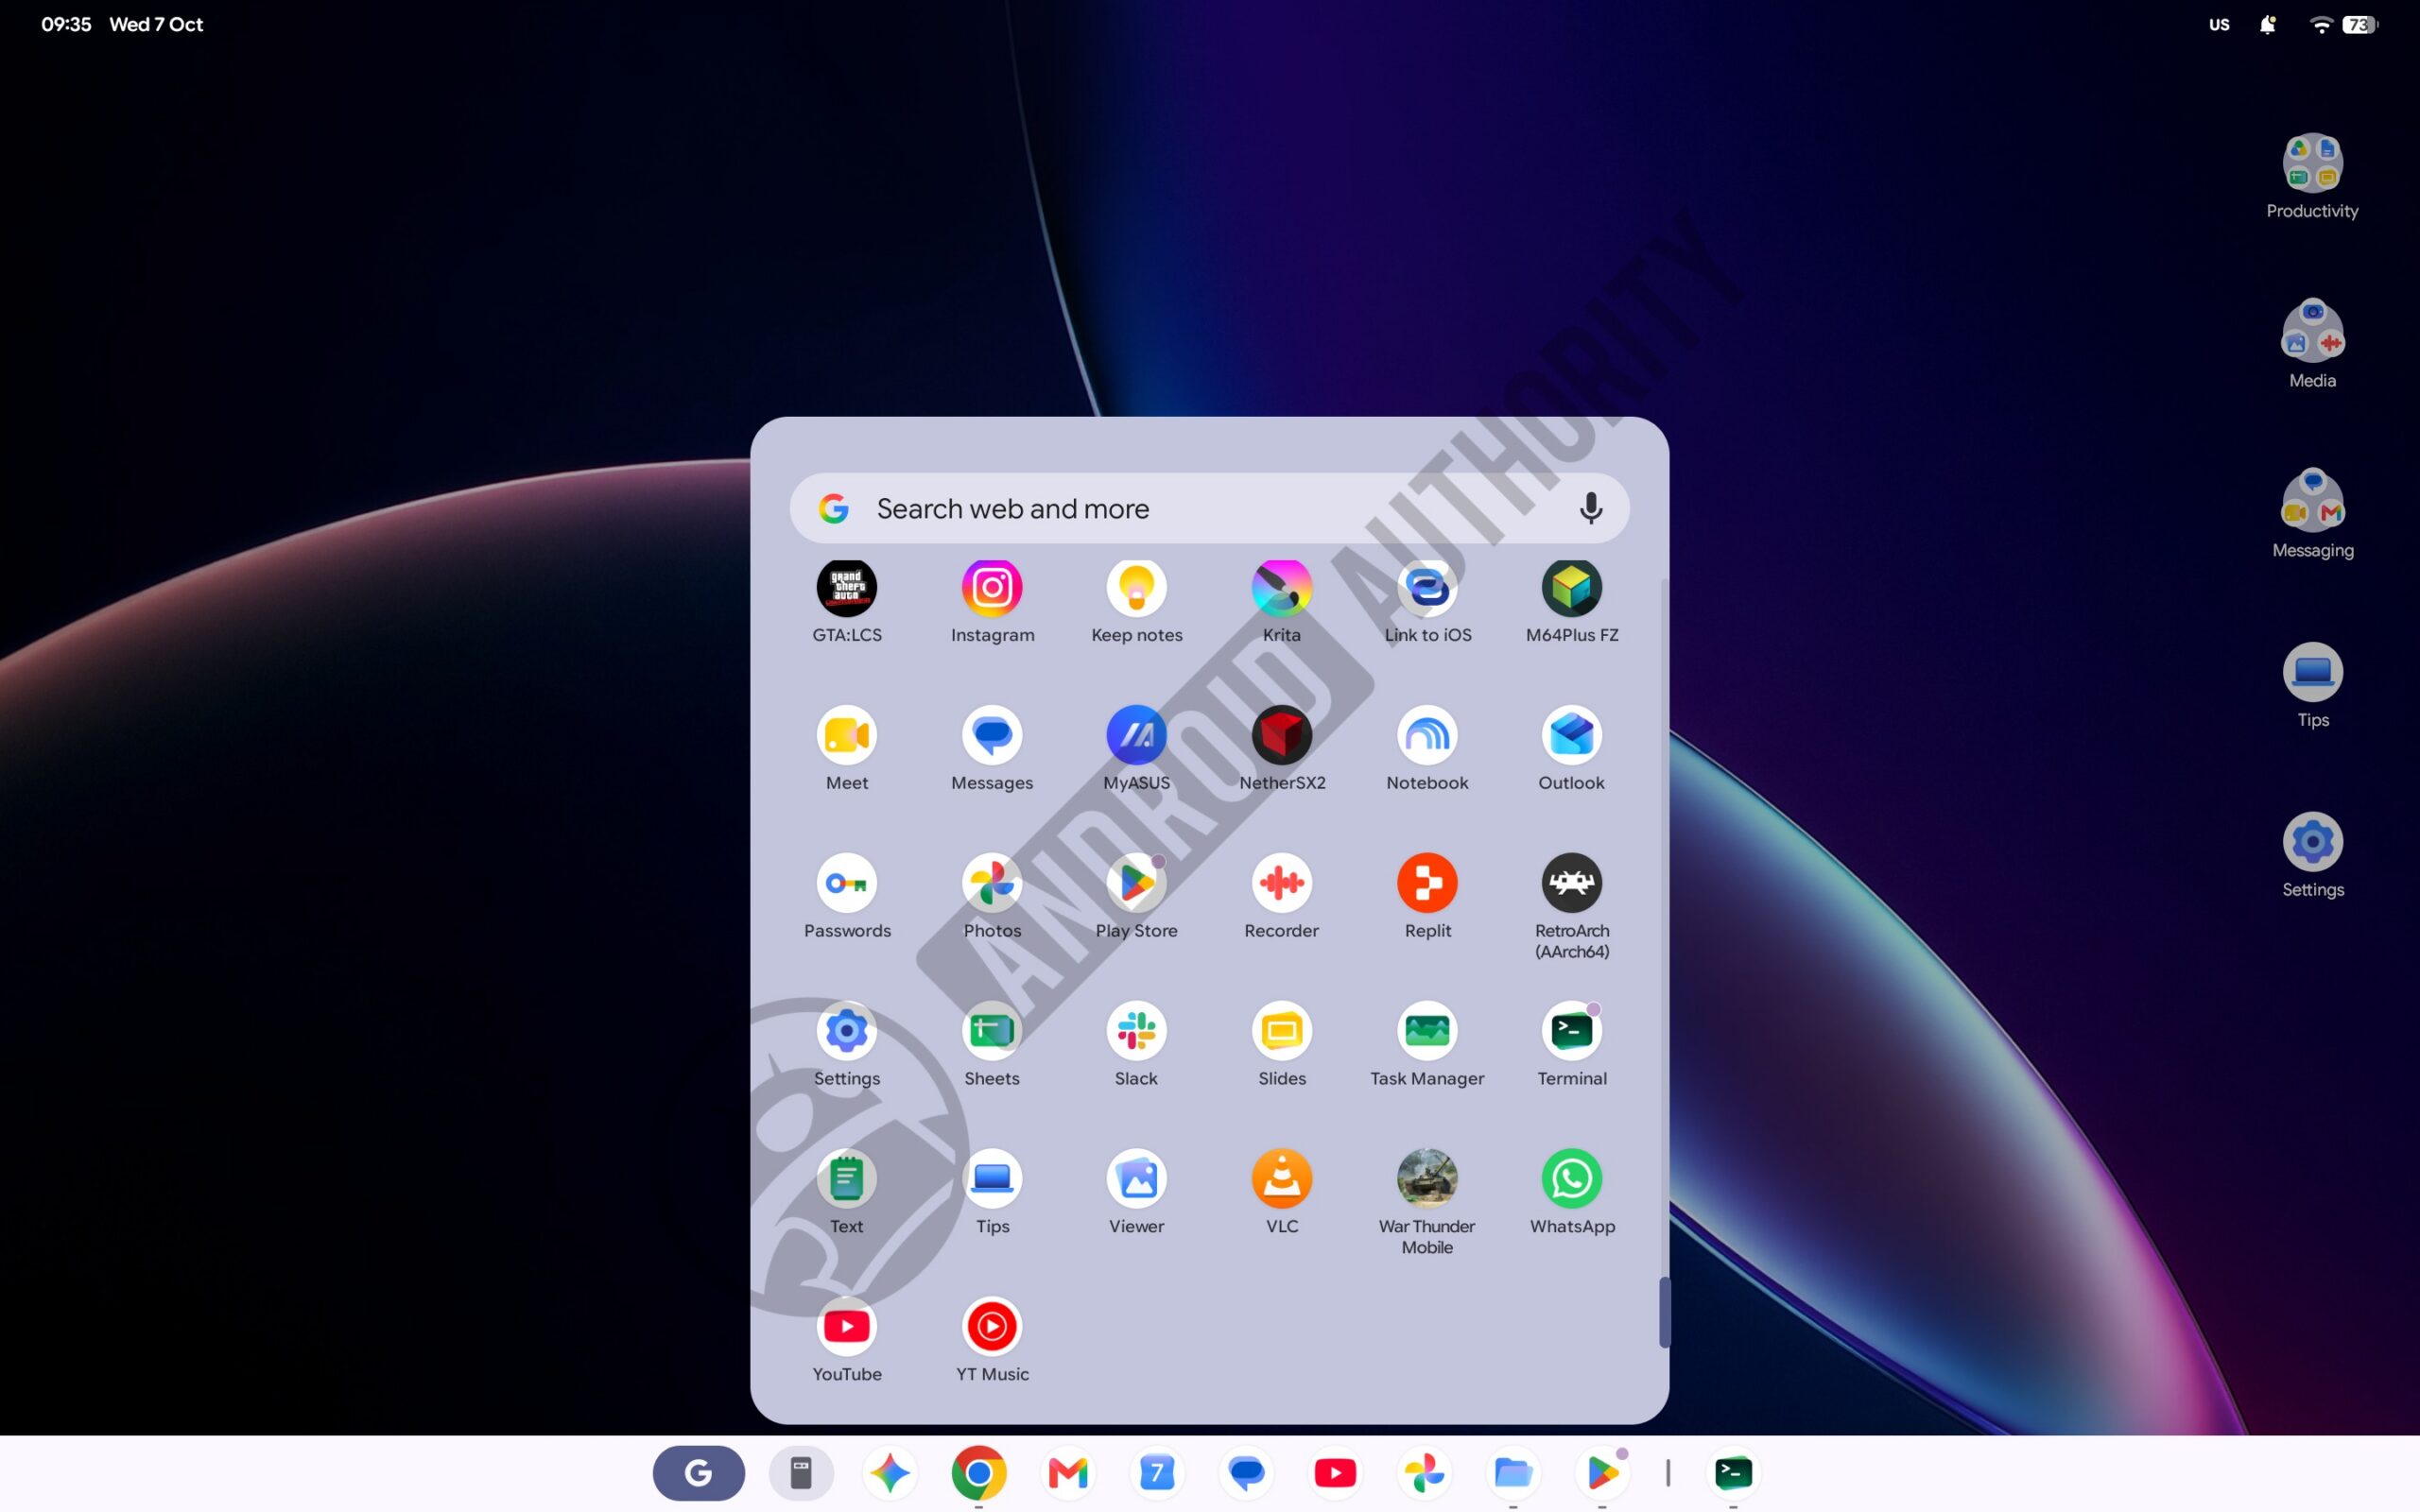Open Keep notes app
This screenshot has width=2420, height=1512.
tap(1136, 588)
